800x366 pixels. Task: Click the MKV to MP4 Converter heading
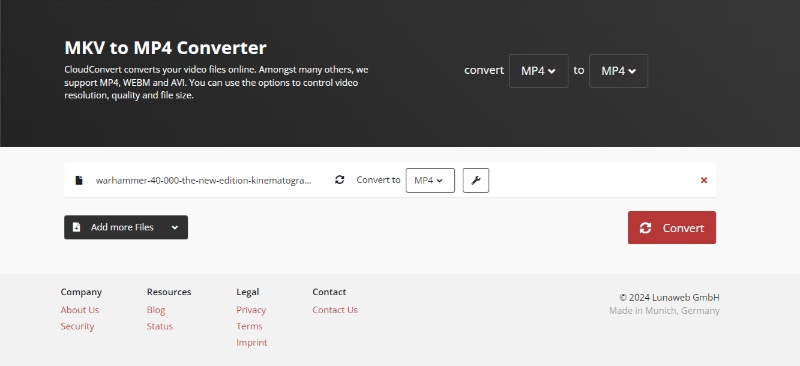click(x=165, y=47)
